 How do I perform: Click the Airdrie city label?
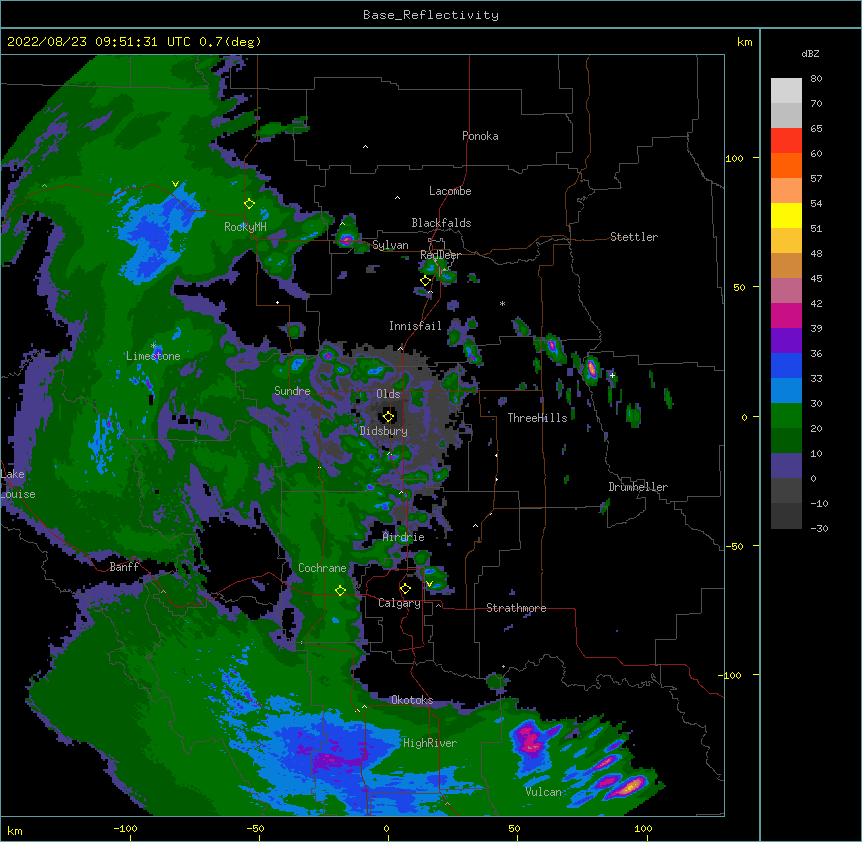point(404,537)
